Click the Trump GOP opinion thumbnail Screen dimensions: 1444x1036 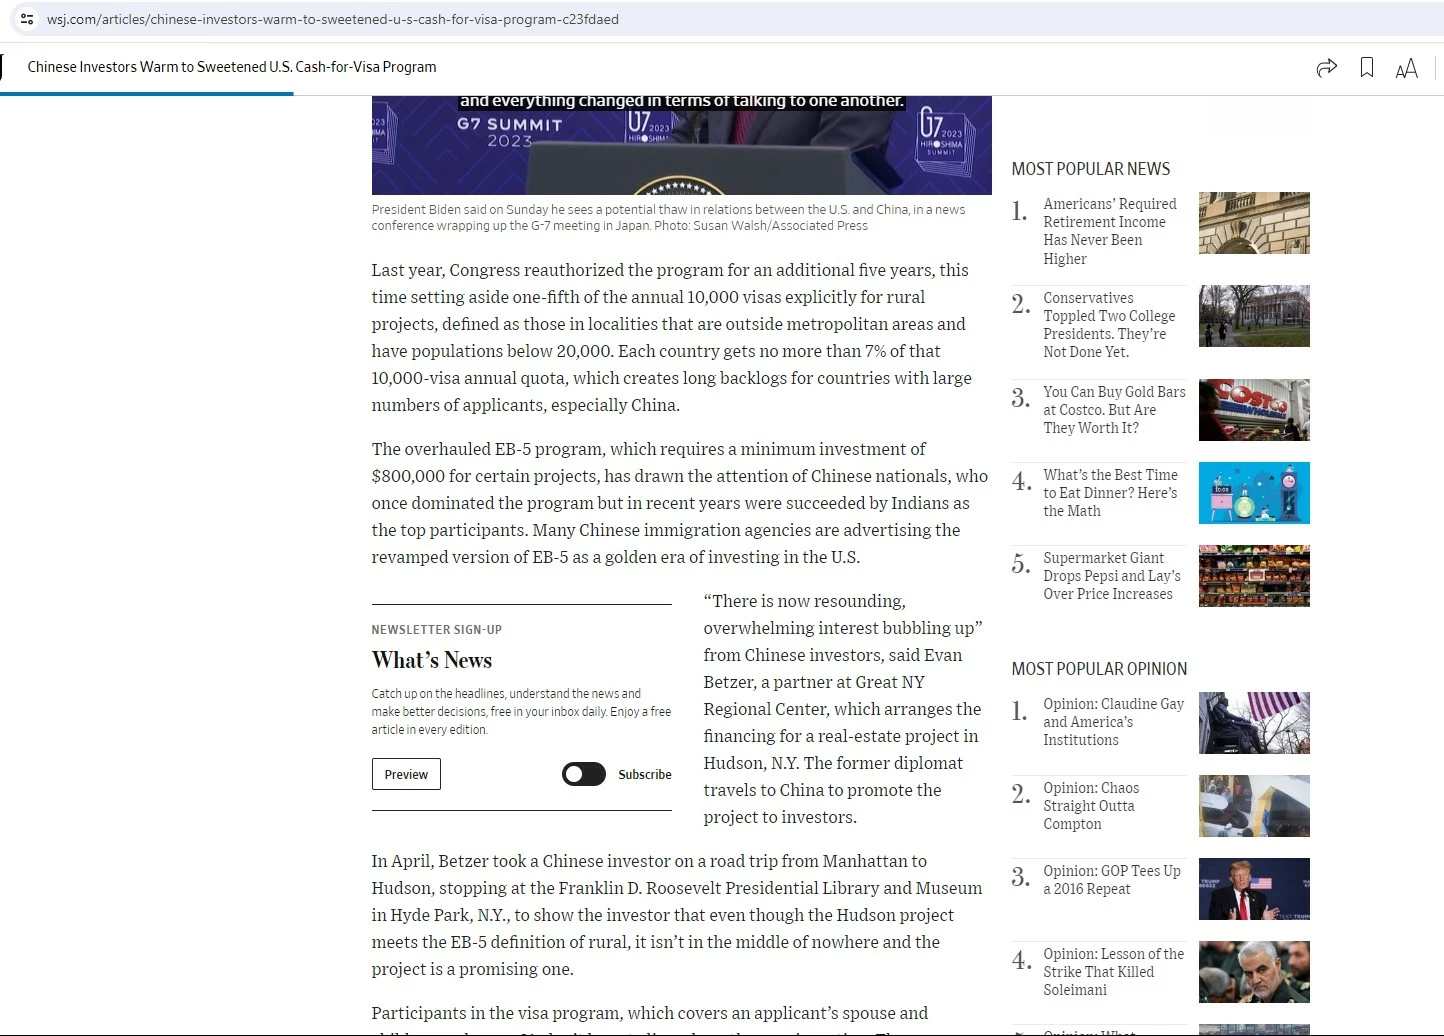tap(1254, 889)
